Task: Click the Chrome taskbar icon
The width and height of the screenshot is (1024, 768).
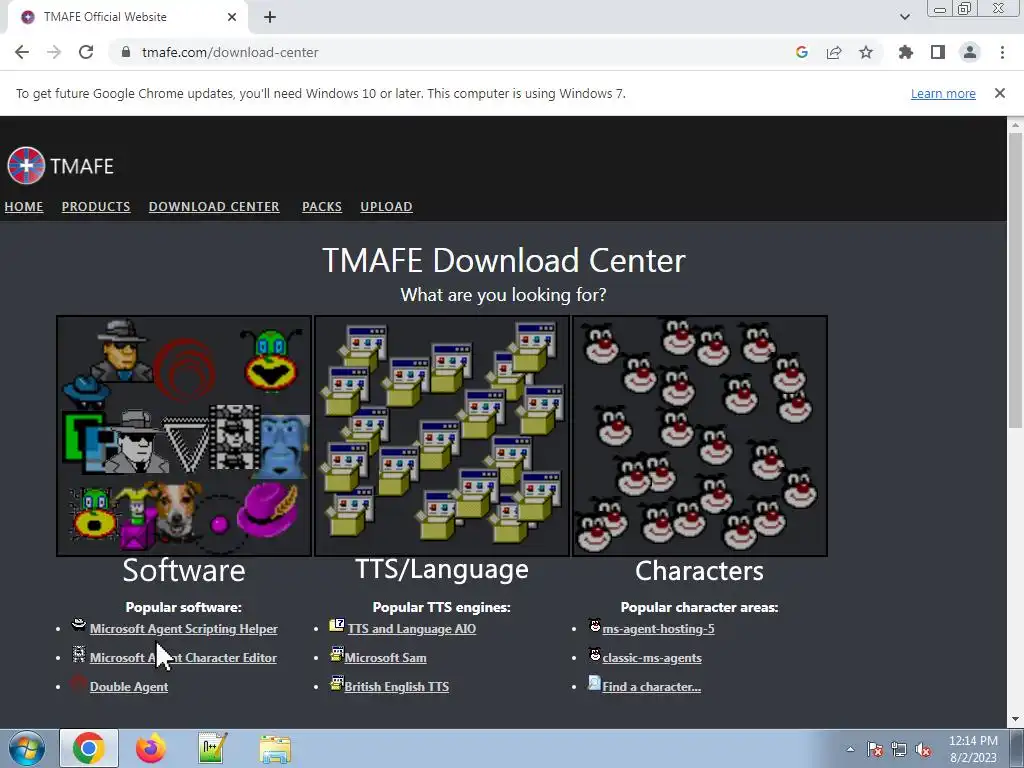Action: click(x=89, y=748)
